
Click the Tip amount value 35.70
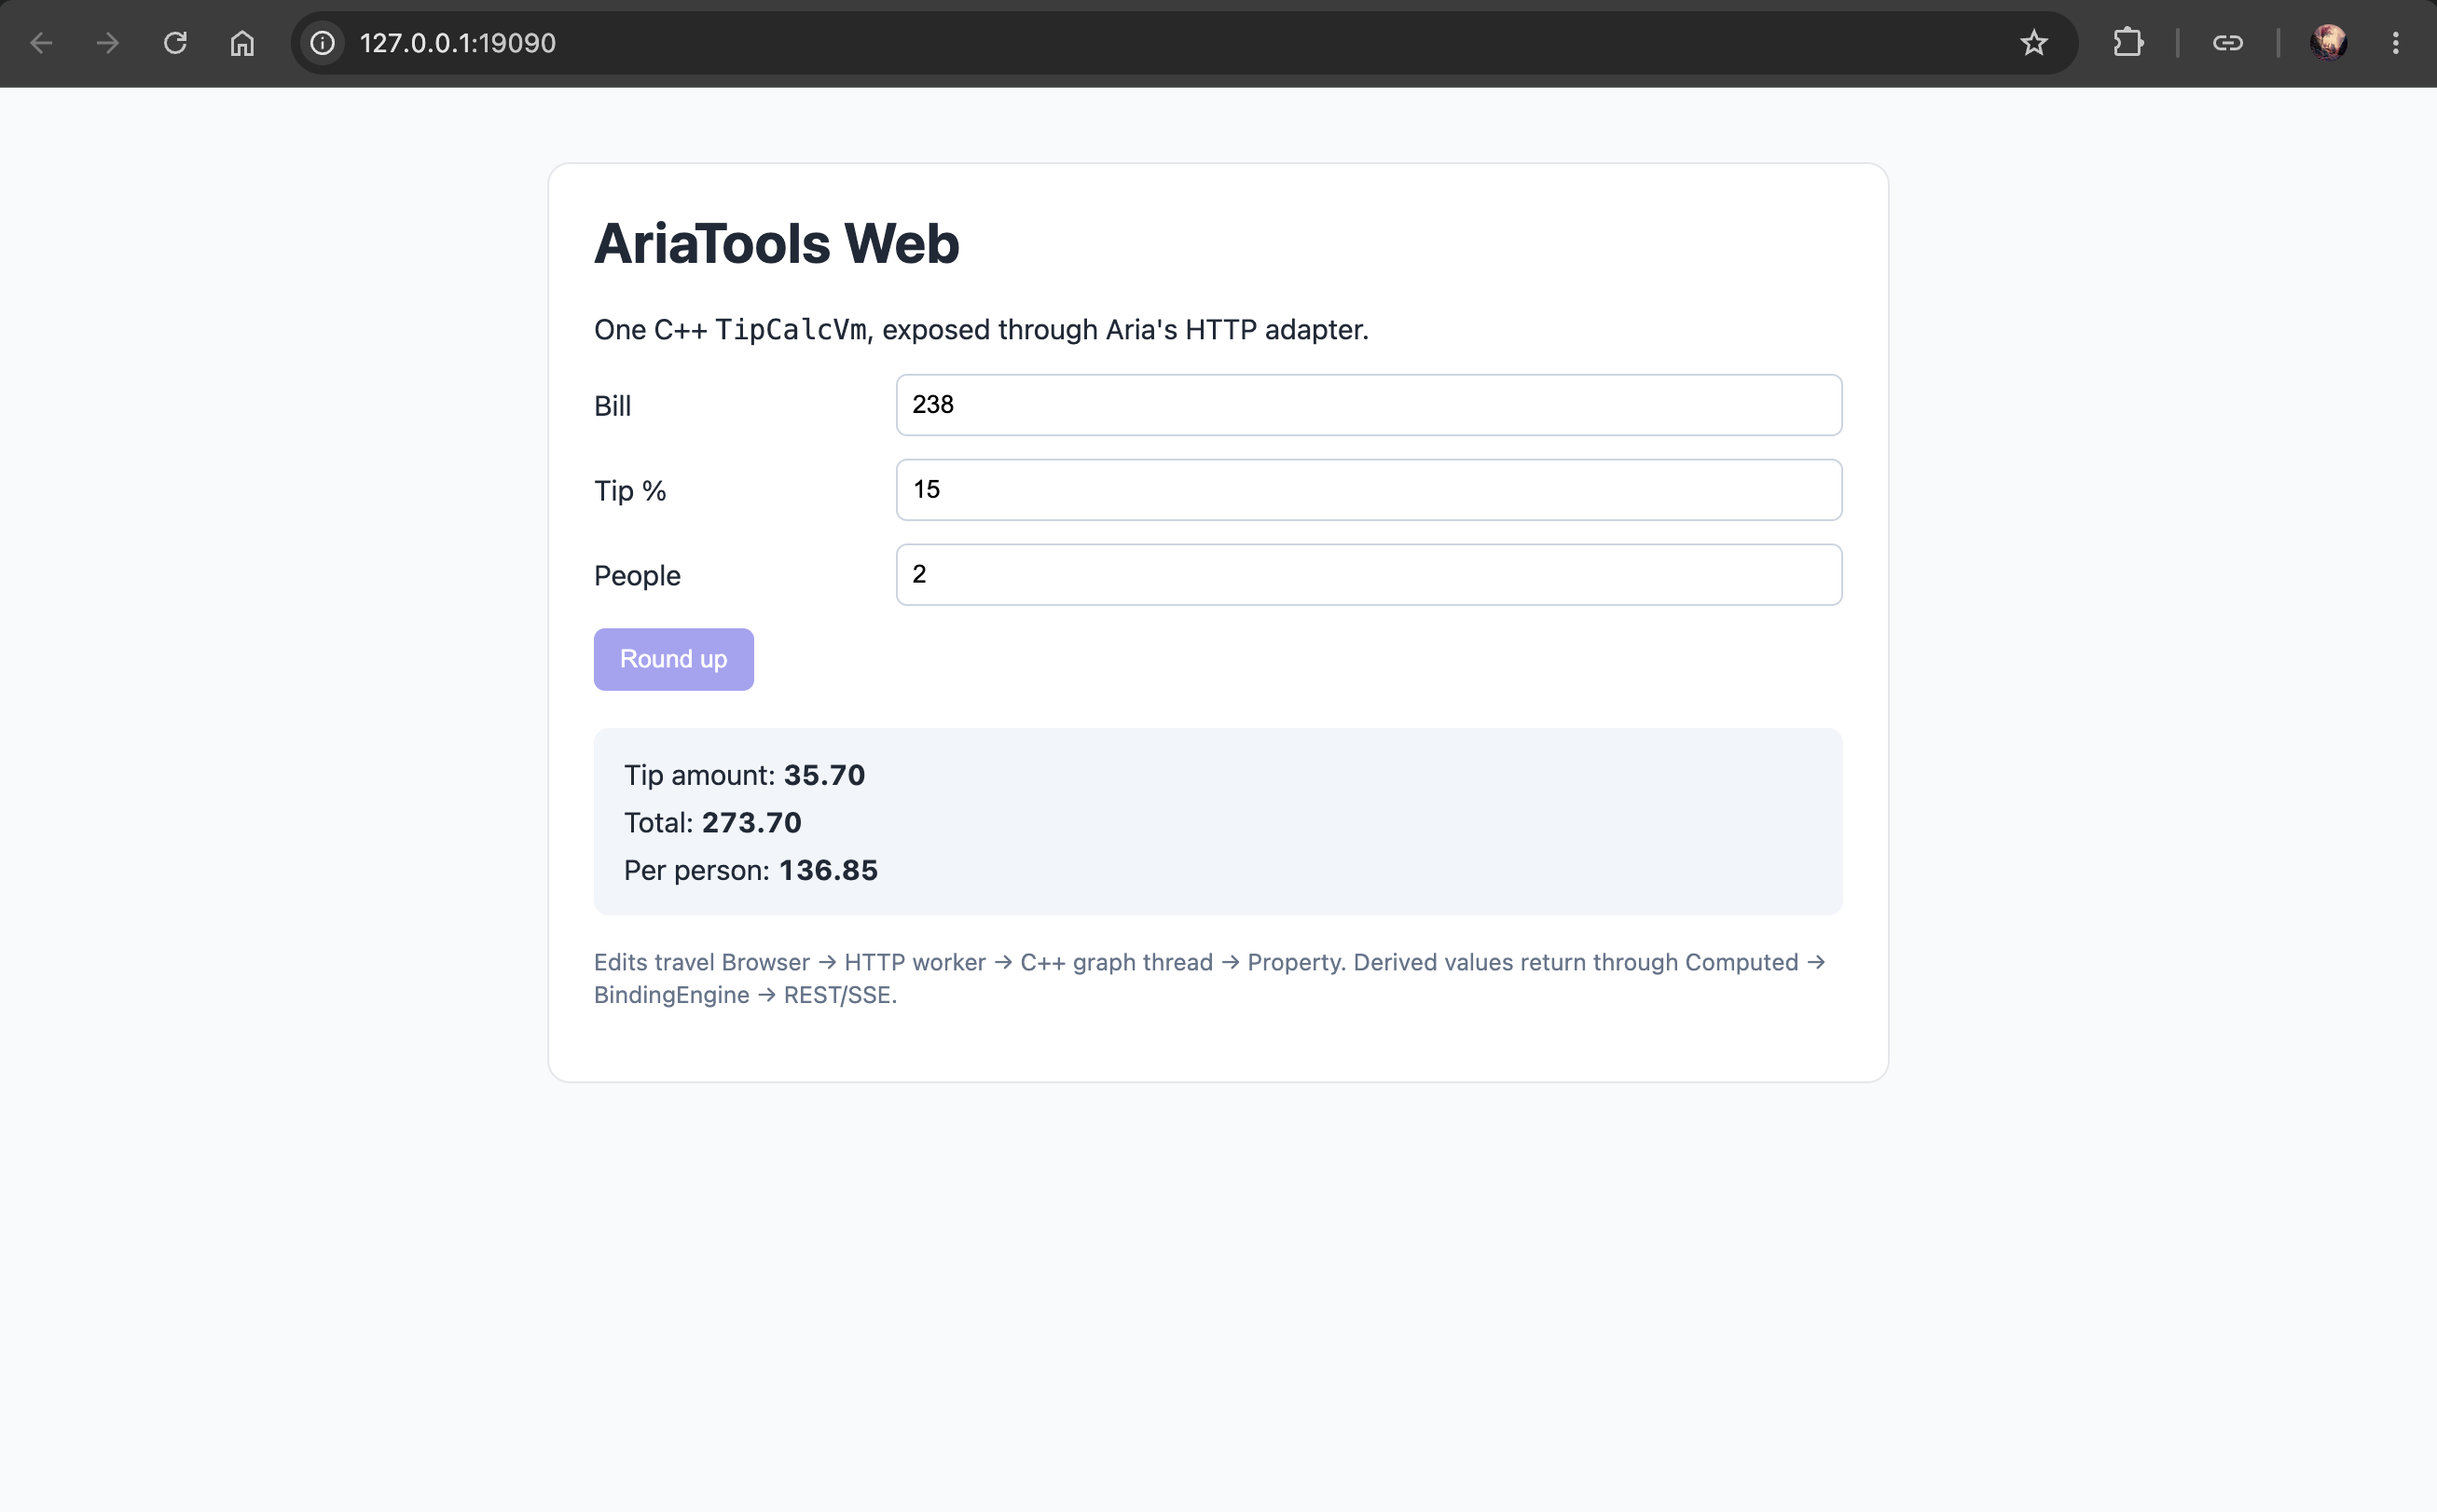point(824,775)
